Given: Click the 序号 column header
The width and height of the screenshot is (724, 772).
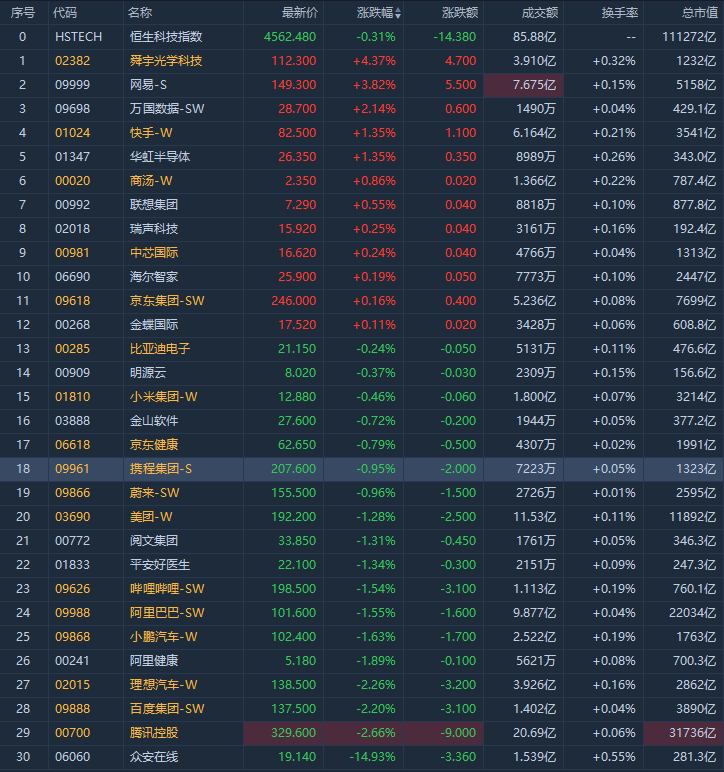Looking at the screenshot, I should pyautogui.click(x=23, y=12).
